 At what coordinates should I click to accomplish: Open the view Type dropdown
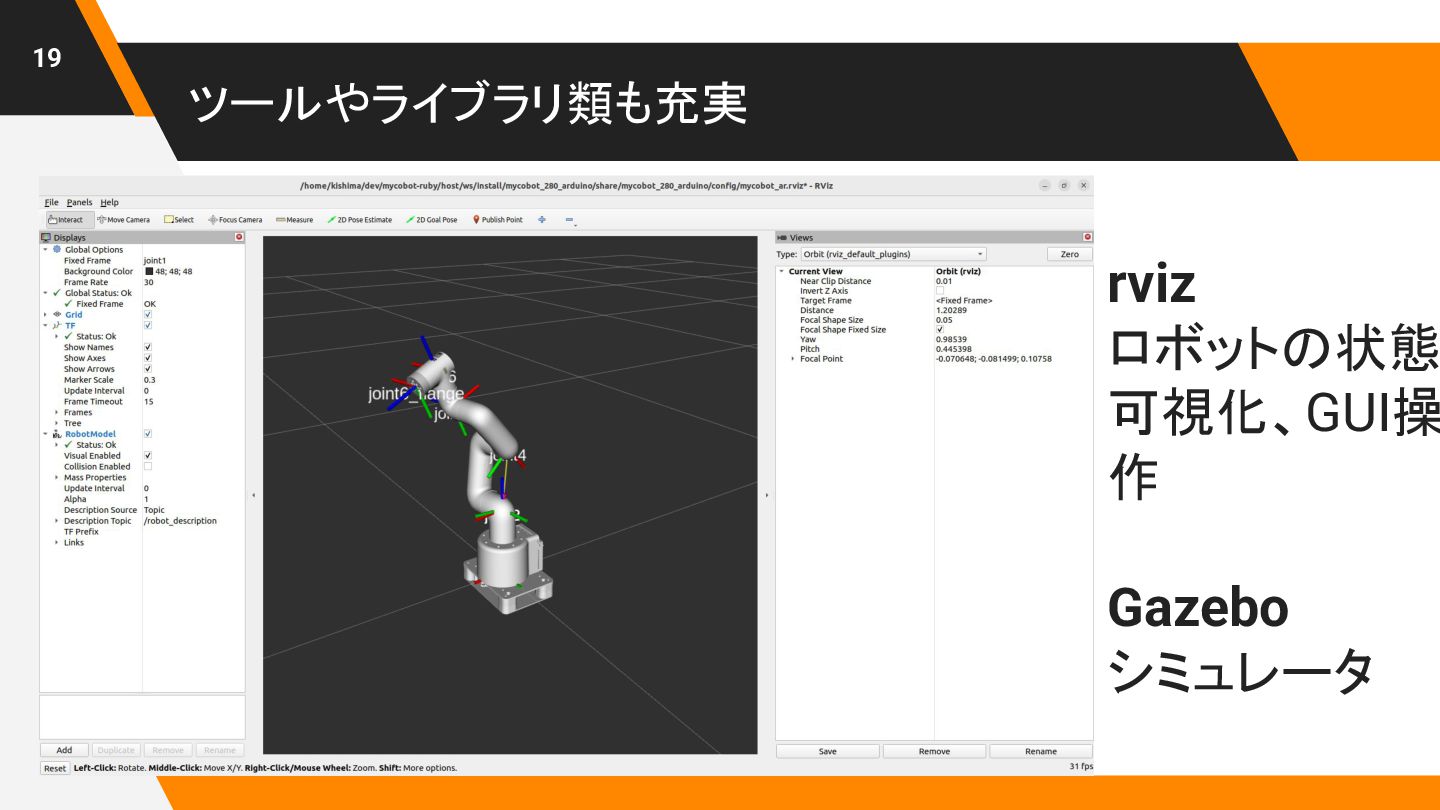[894, 254]
